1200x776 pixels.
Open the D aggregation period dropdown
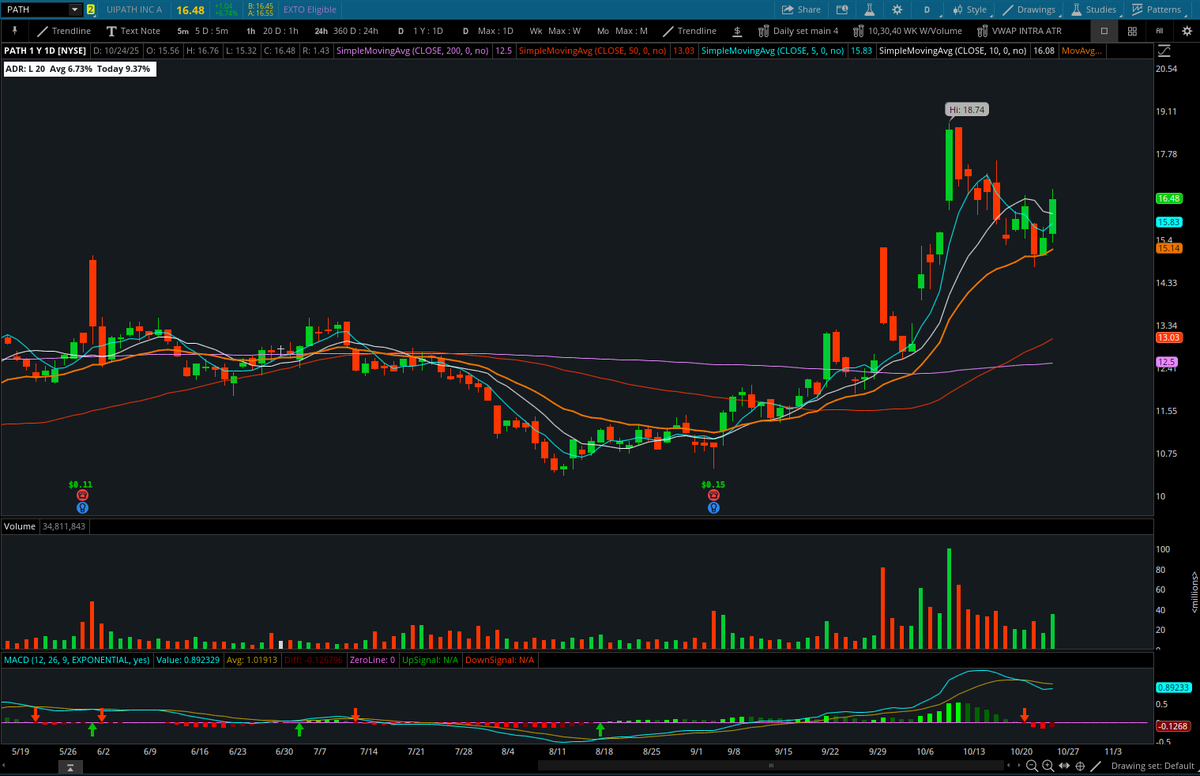tap(927, 9)
